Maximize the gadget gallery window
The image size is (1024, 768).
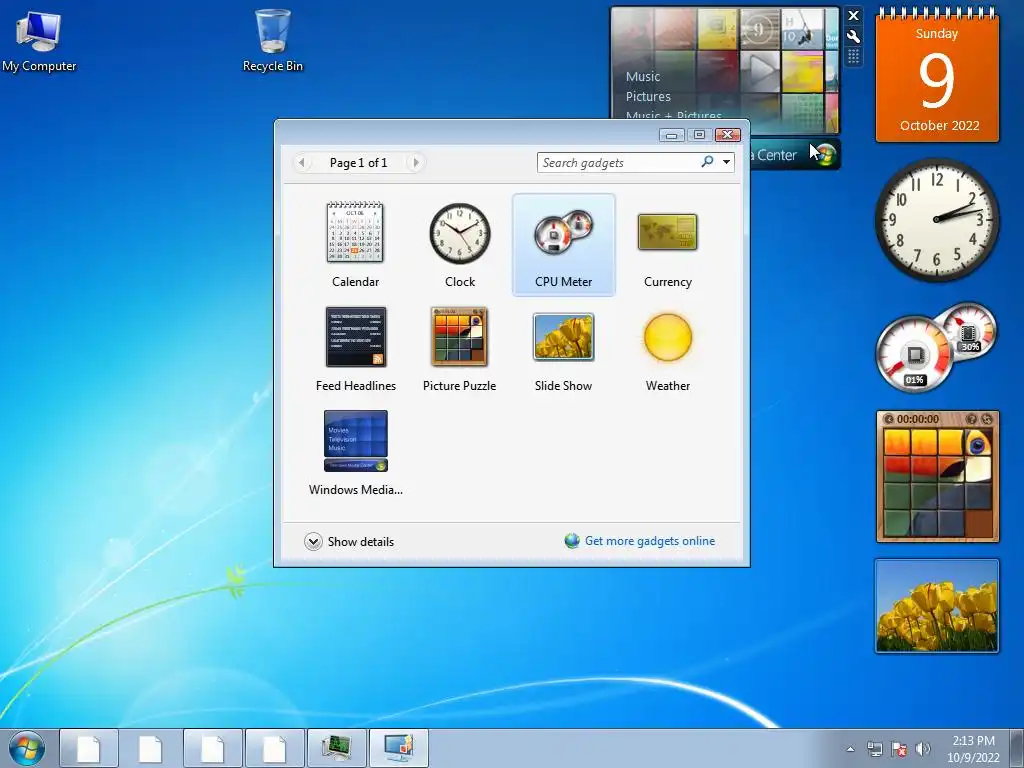click(699, 135)
